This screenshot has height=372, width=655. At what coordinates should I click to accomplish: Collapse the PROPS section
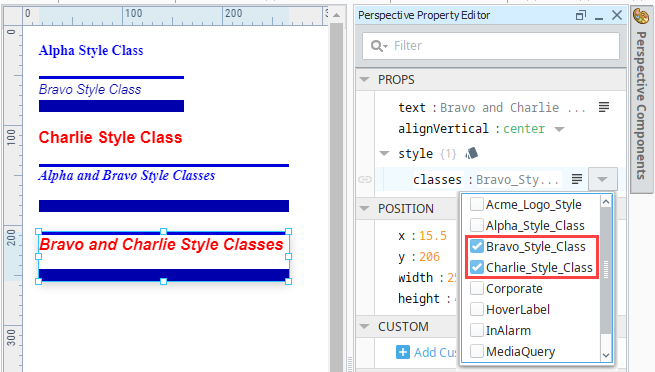pyautogui.click(x=365, y=79)
